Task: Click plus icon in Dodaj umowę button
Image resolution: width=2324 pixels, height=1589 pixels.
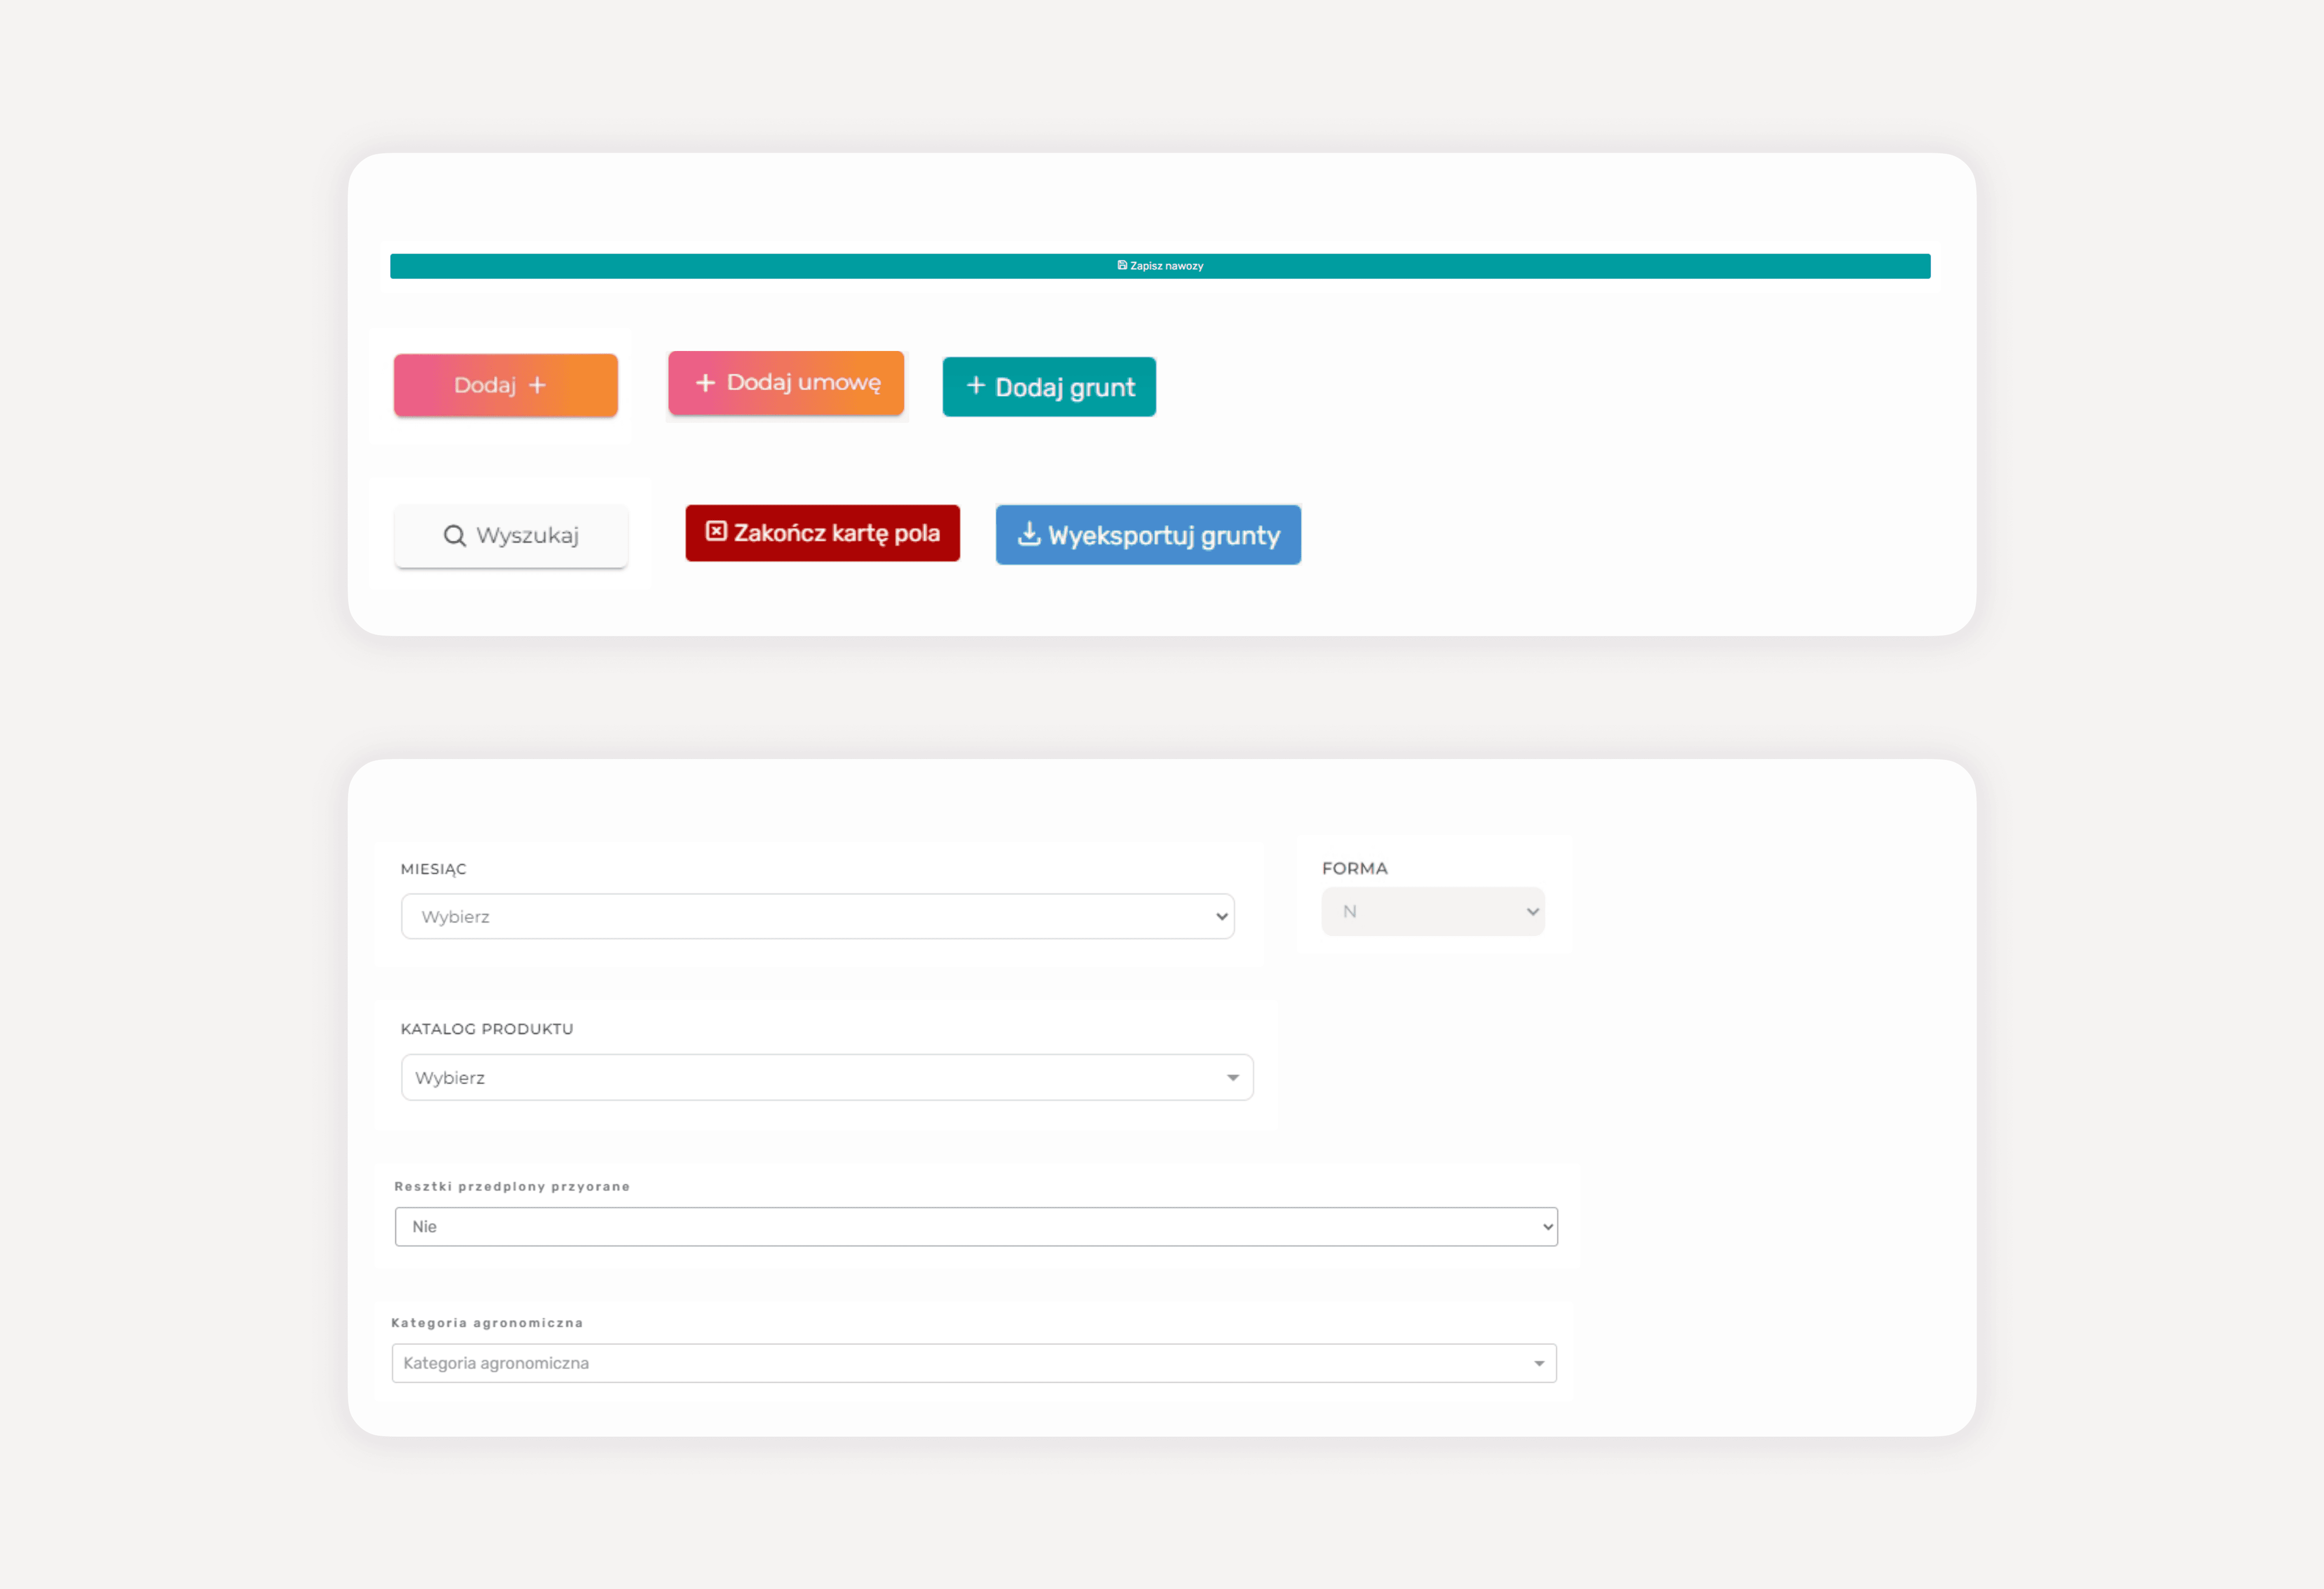Action: point(705,383)
